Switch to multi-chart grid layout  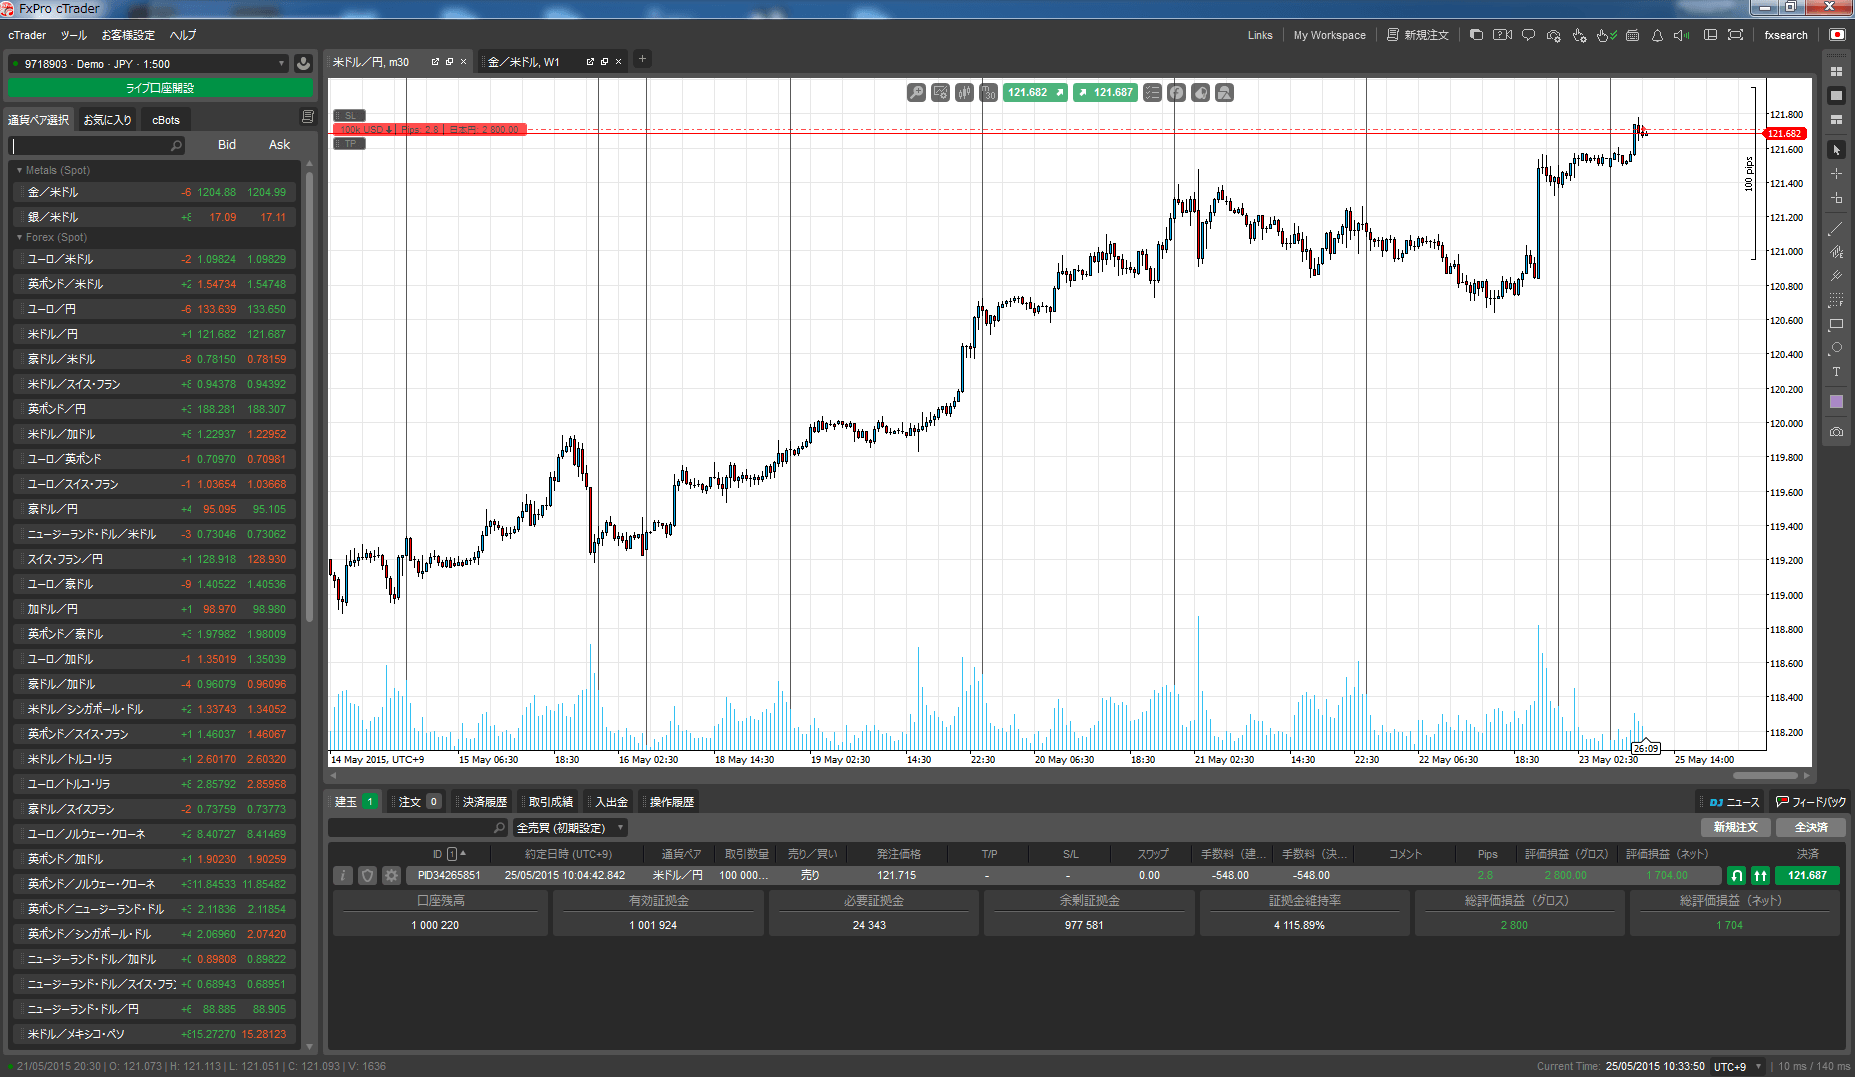click(x=1836, y=72)
